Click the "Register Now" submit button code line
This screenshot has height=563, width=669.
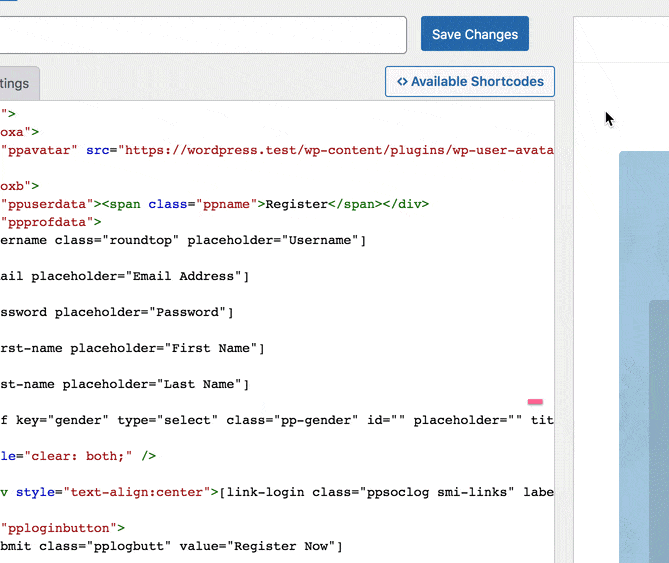[x=171, y=546]
